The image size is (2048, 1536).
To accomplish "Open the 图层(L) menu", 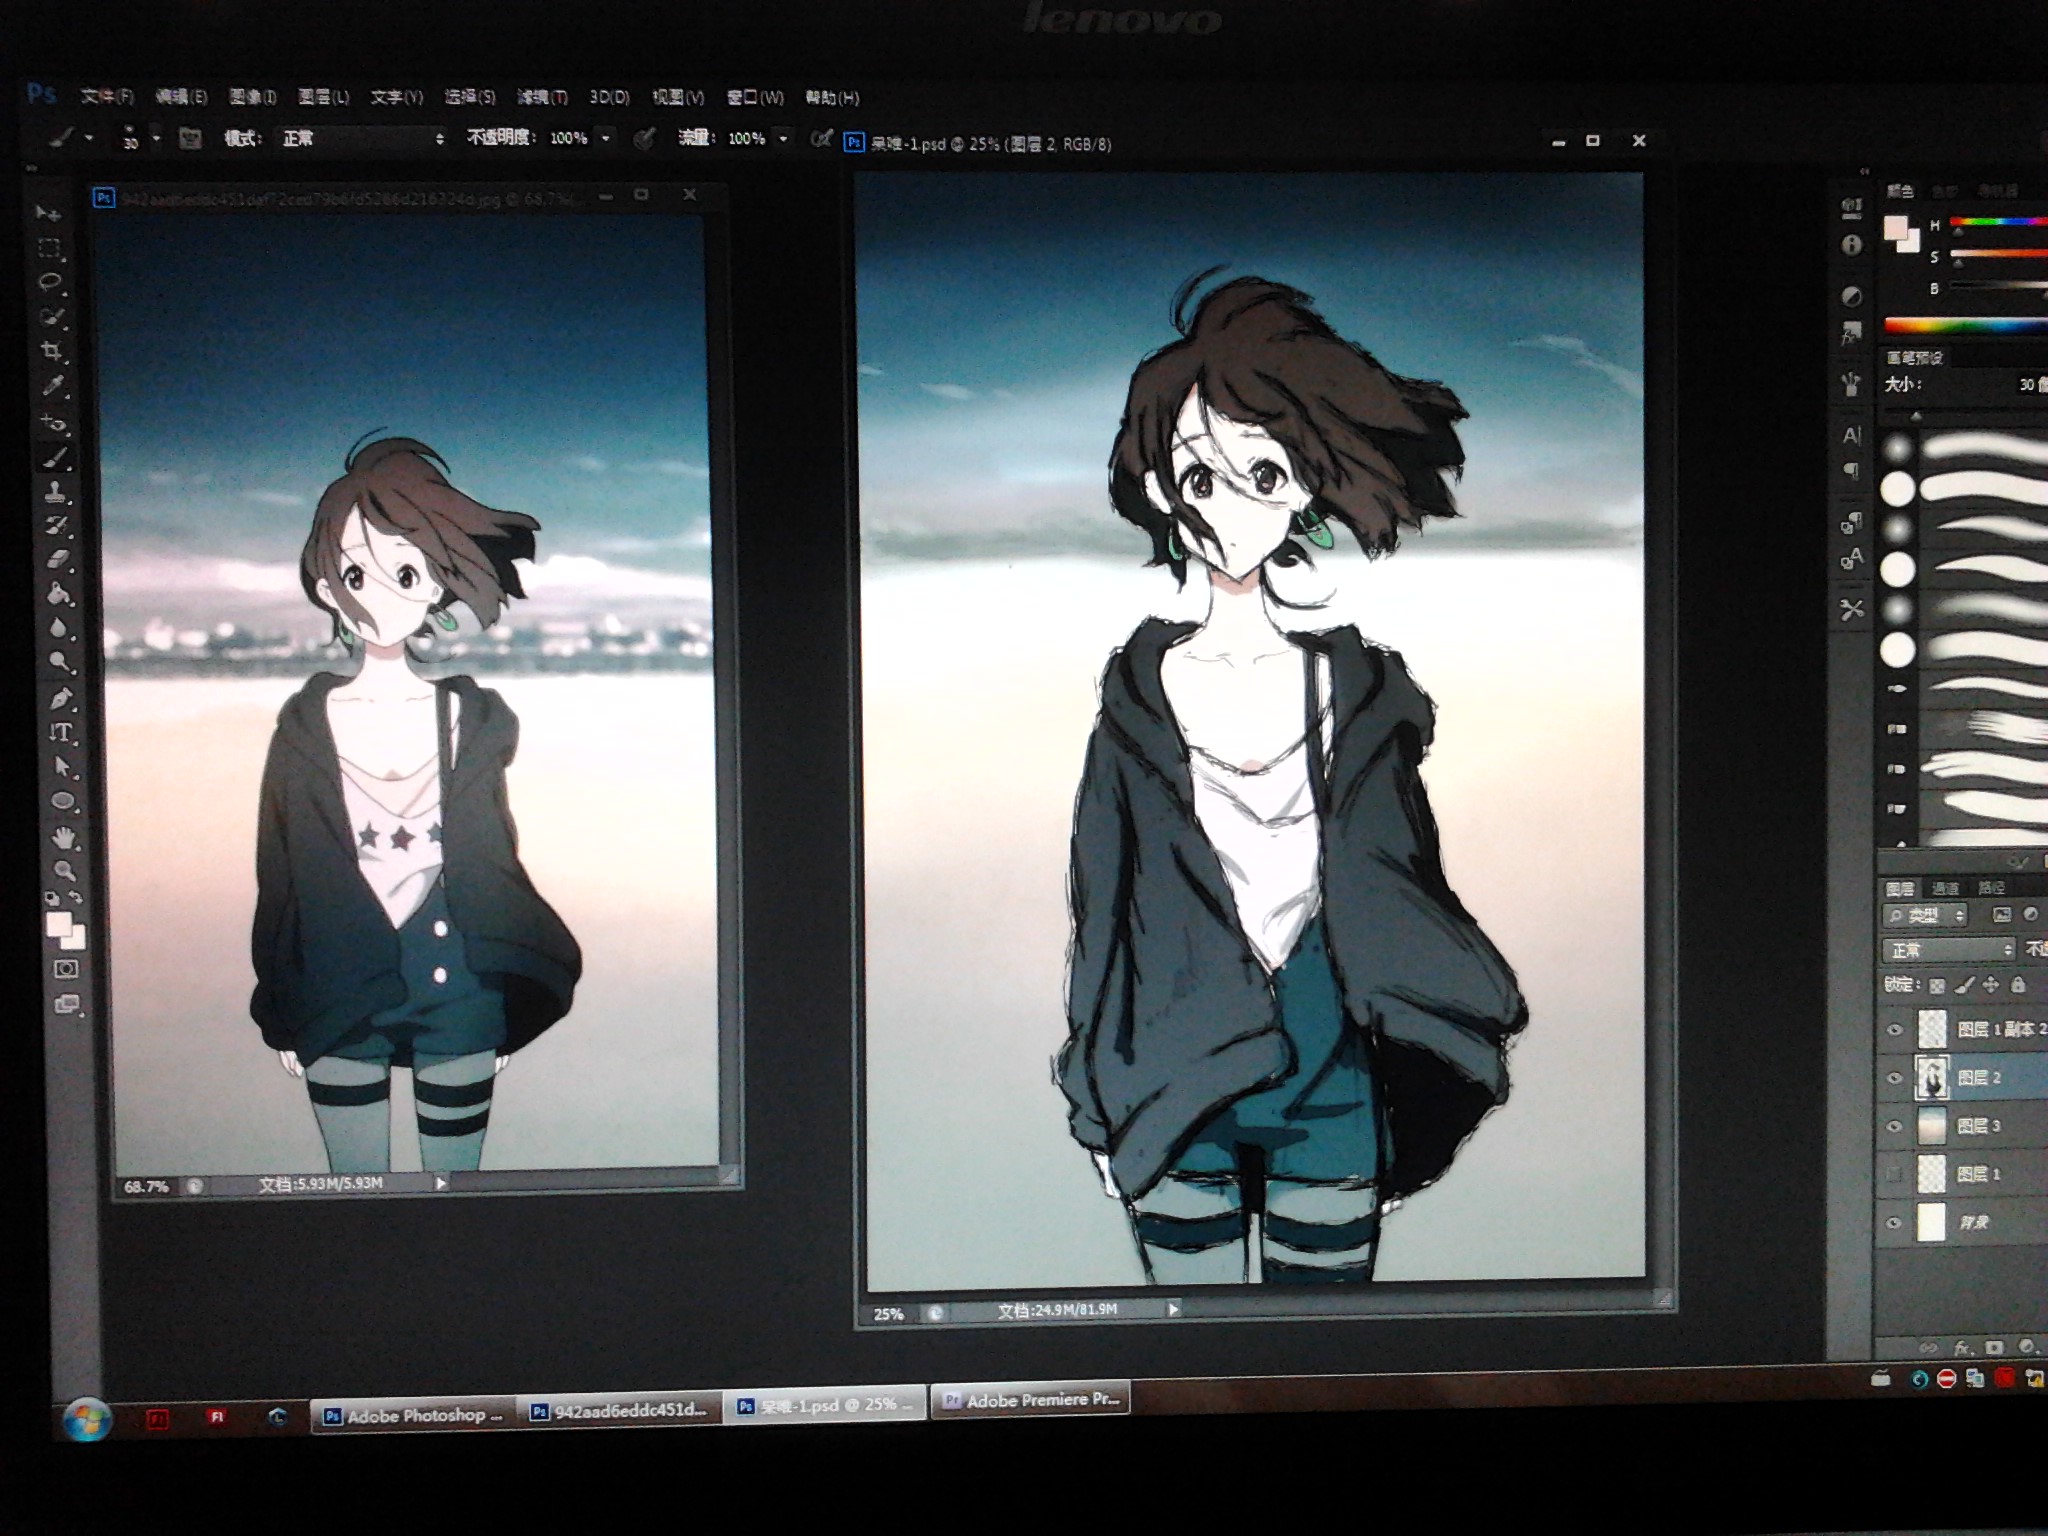I will tap(324, 97).
